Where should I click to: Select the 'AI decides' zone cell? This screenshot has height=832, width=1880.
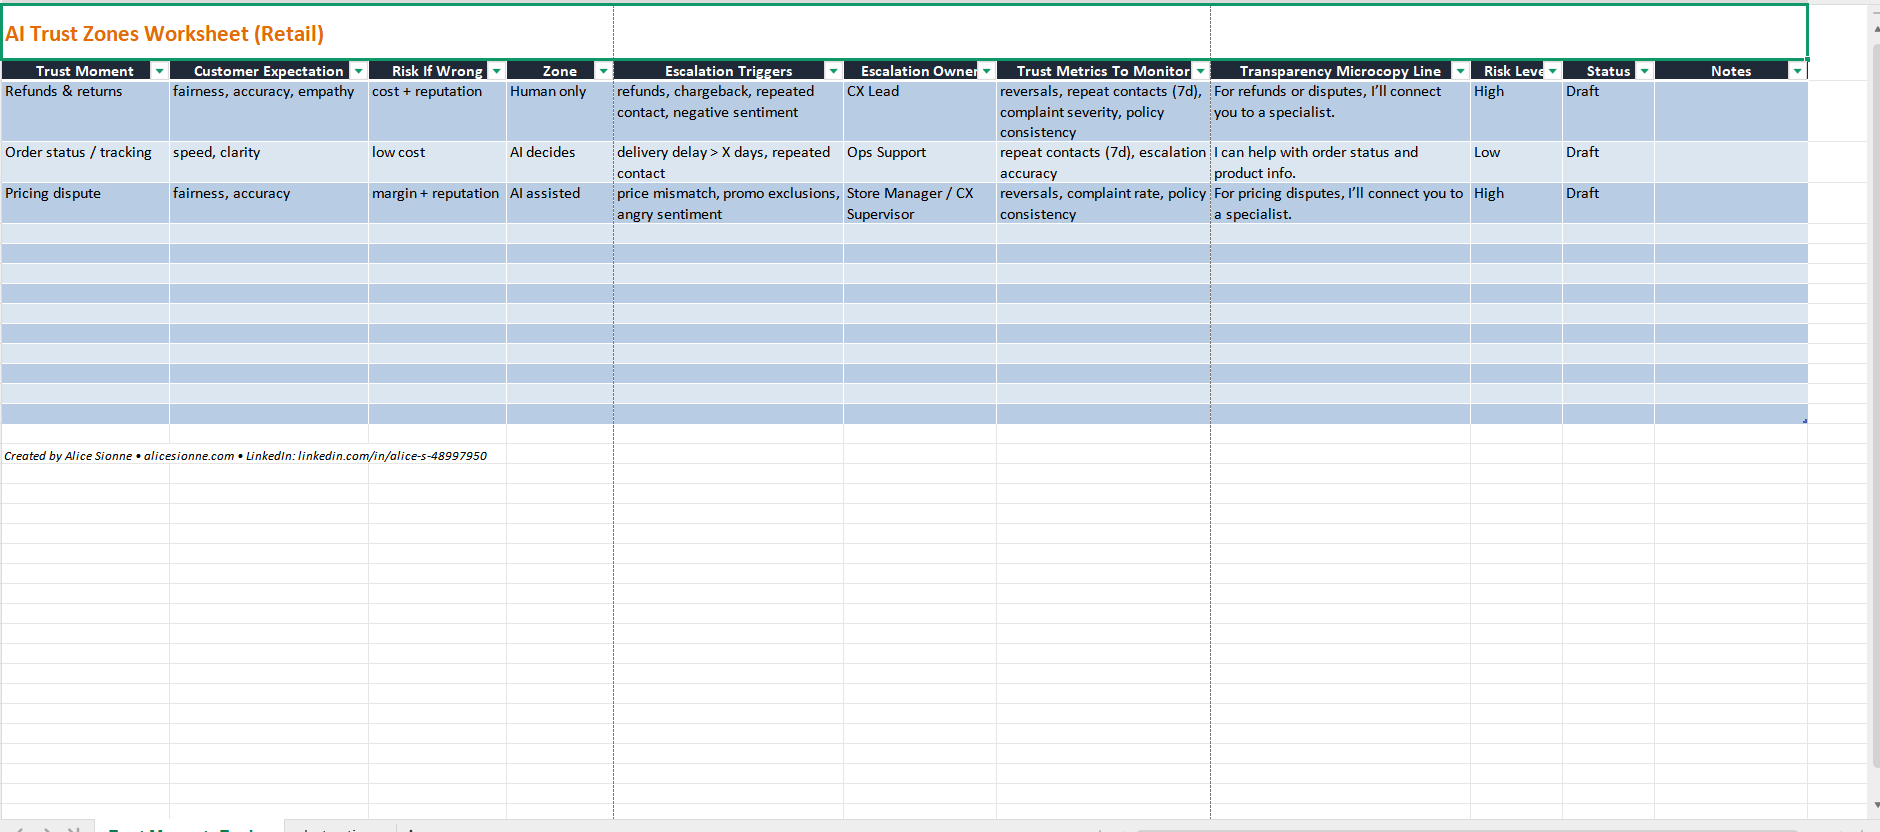coord(560,162)
